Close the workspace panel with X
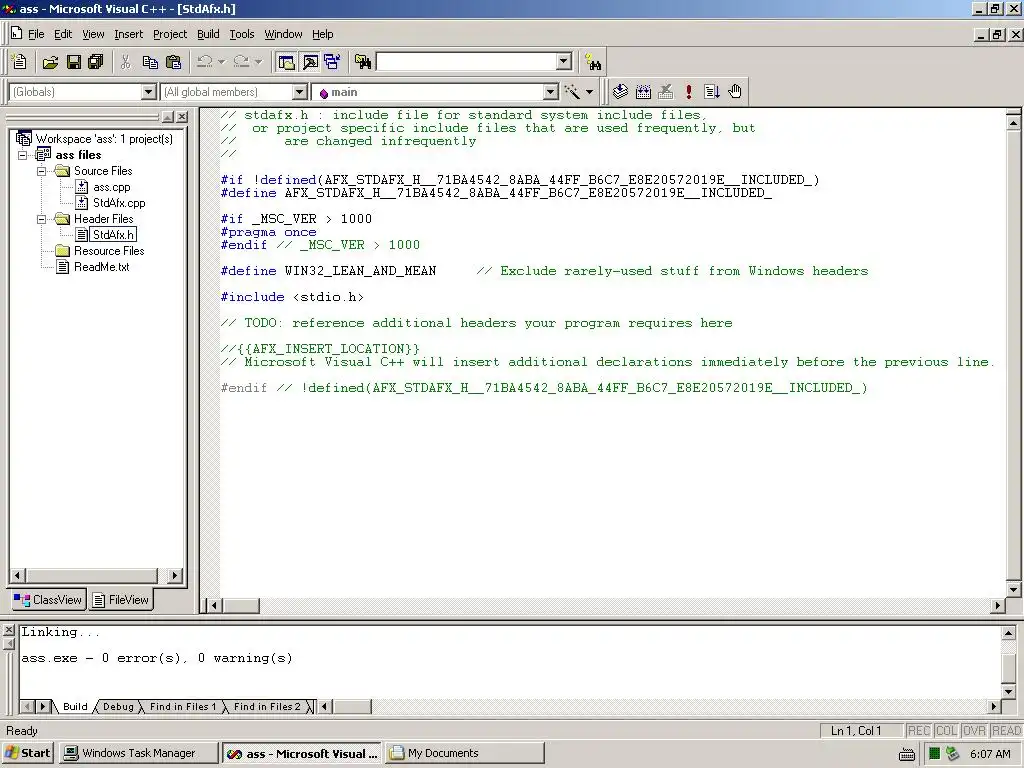Screen dimensions: 1024x768 182,117
